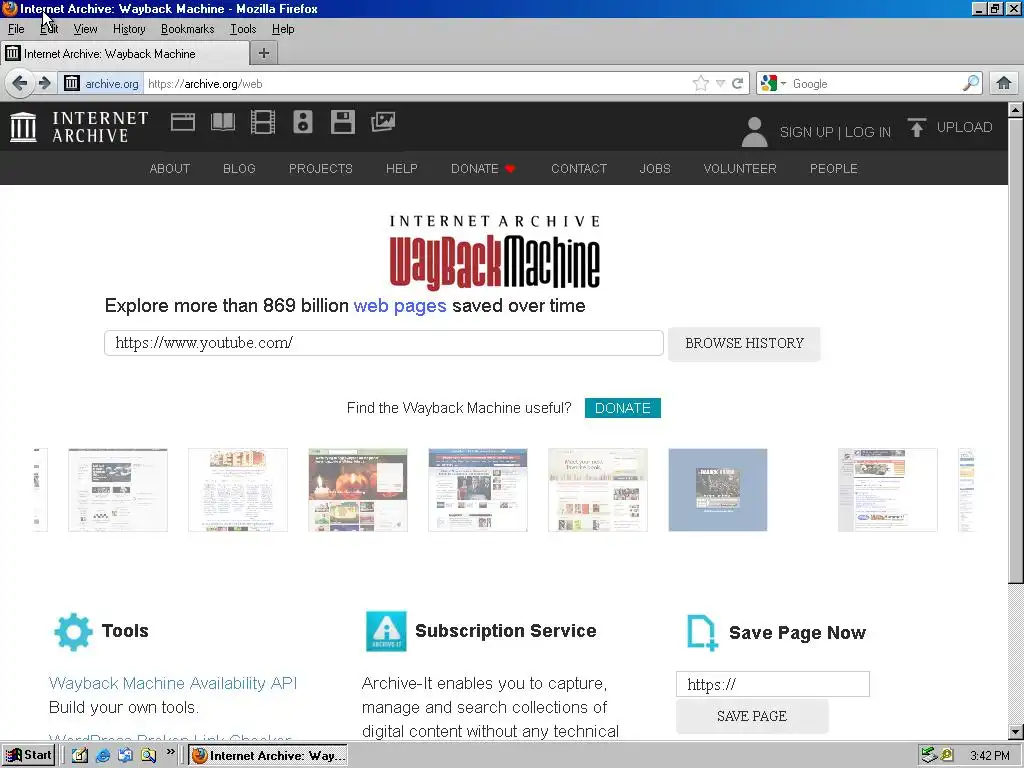Open Wayback Machine Availability API link
Screen dimensions: 1024x768
tap(173, 683)
